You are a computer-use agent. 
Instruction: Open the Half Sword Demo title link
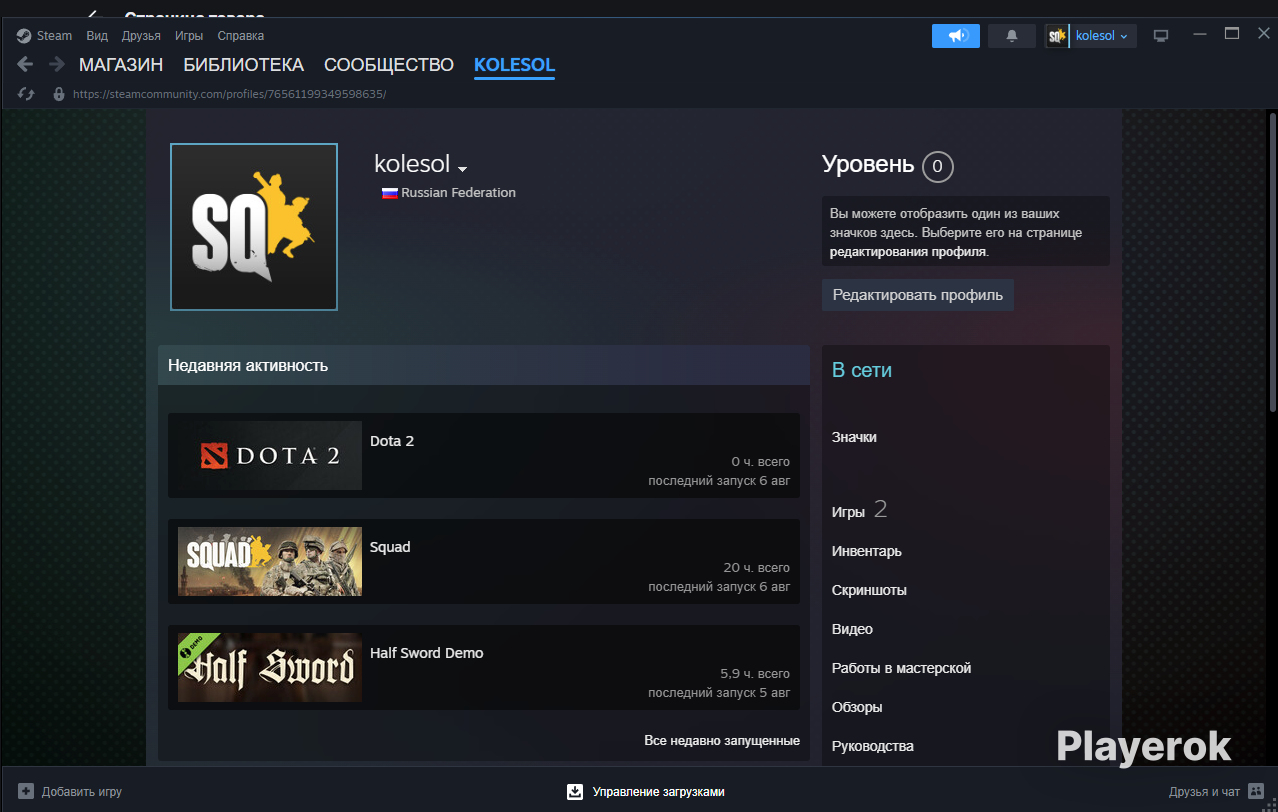point(427,653)
